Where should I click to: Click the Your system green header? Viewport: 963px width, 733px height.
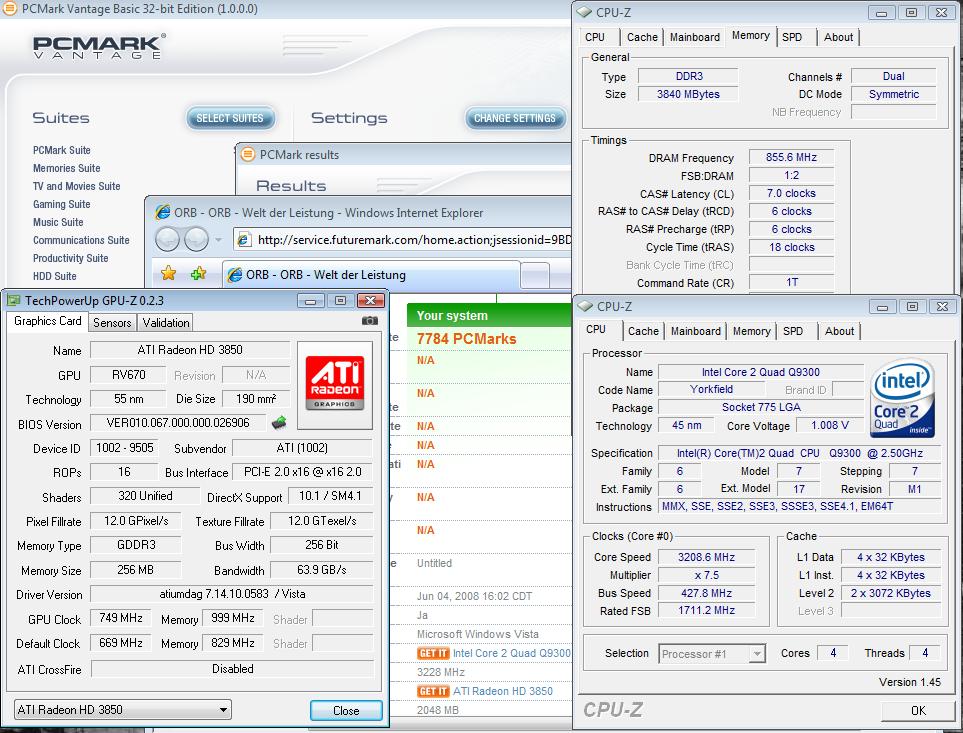[x=489, y=315]
